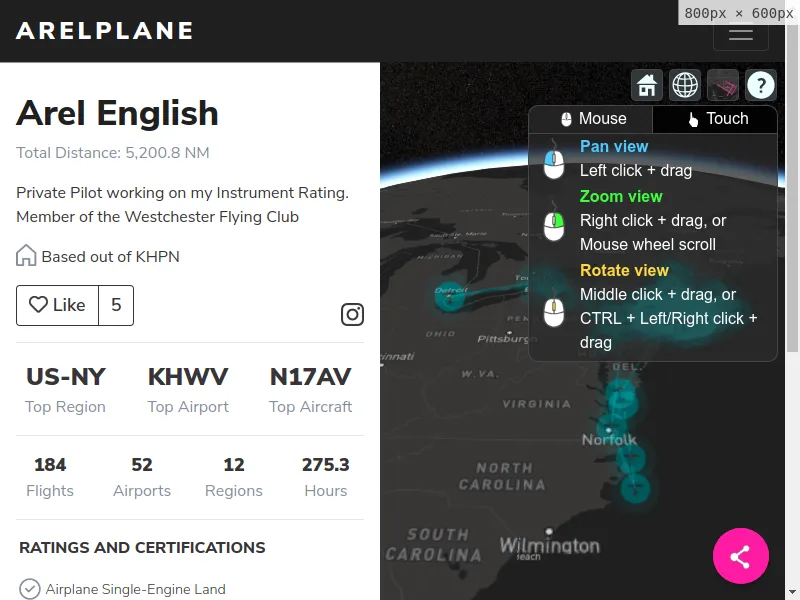Screen dimensions: 800x600
Task: Click the Like heart button
Action: tap(57, 305)
